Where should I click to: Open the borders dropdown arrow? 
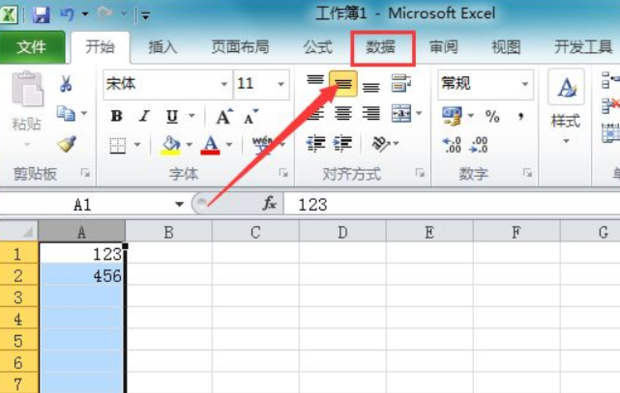coord(137,145)
